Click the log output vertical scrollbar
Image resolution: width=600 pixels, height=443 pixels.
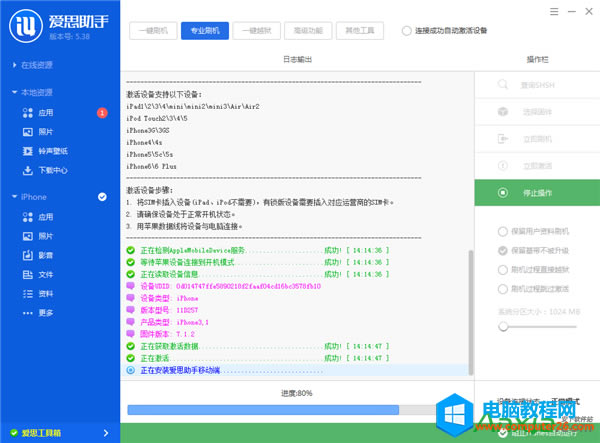coord(471,312)
